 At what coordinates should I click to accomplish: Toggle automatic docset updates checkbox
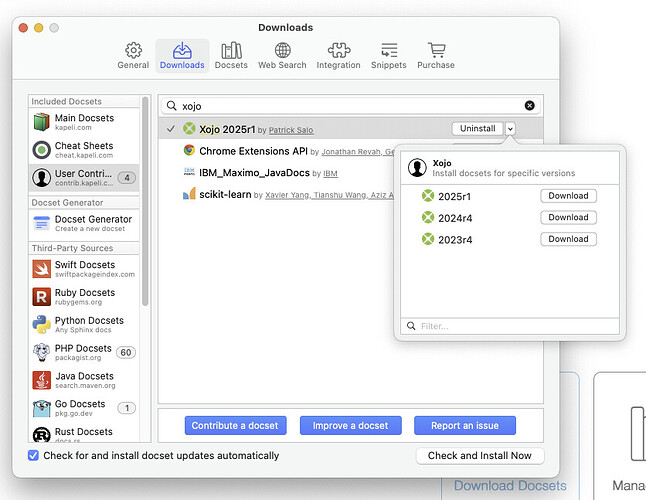click(33, 456)
